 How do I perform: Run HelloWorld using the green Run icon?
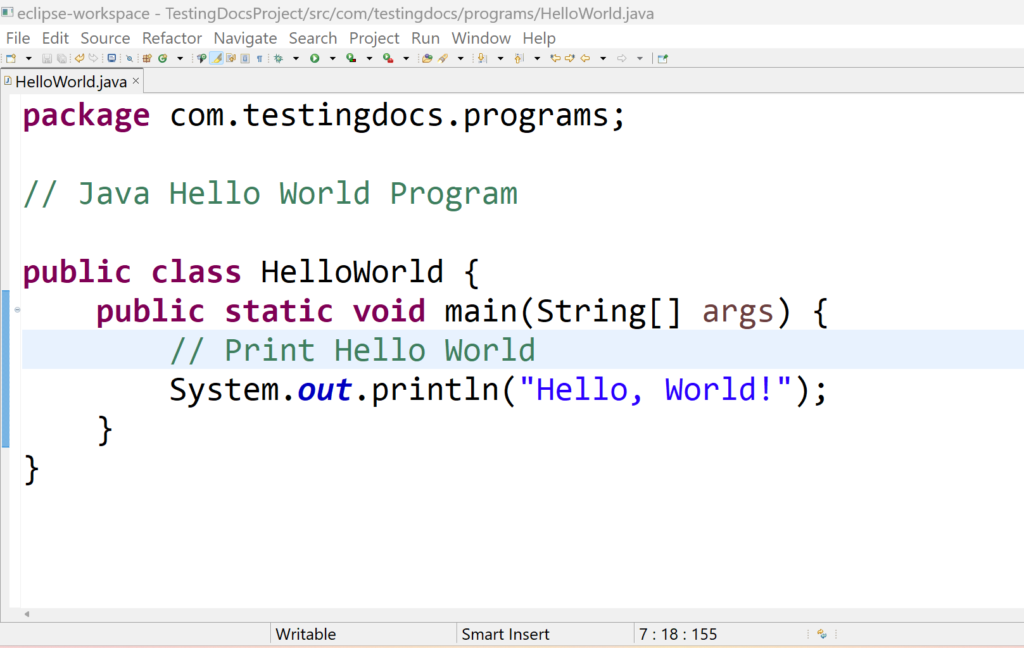tap(312, 58)
